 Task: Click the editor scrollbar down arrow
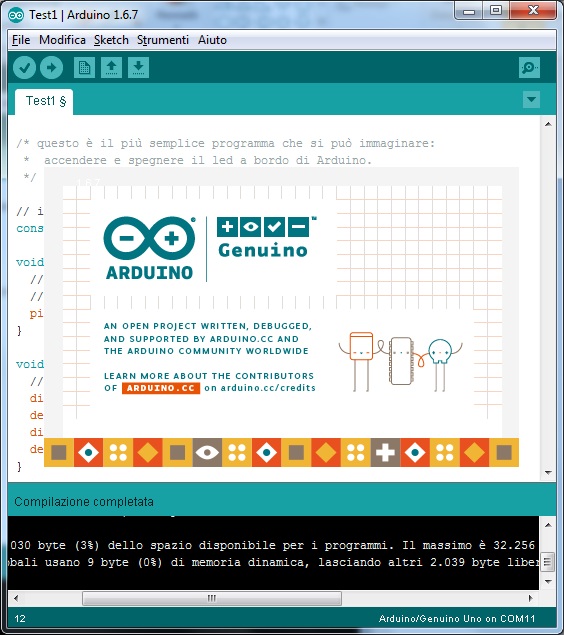pyautogui.click(x=548, y=472)
